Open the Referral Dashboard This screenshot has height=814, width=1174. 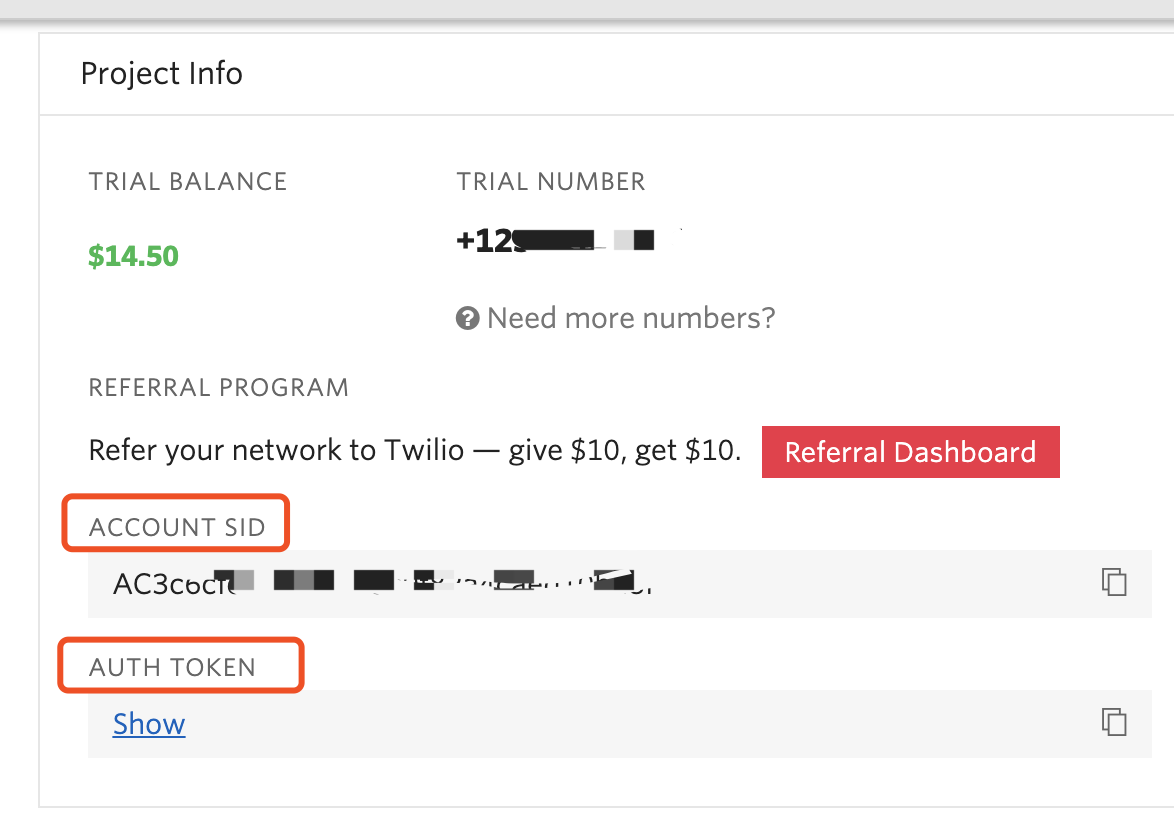click(910, 452)
